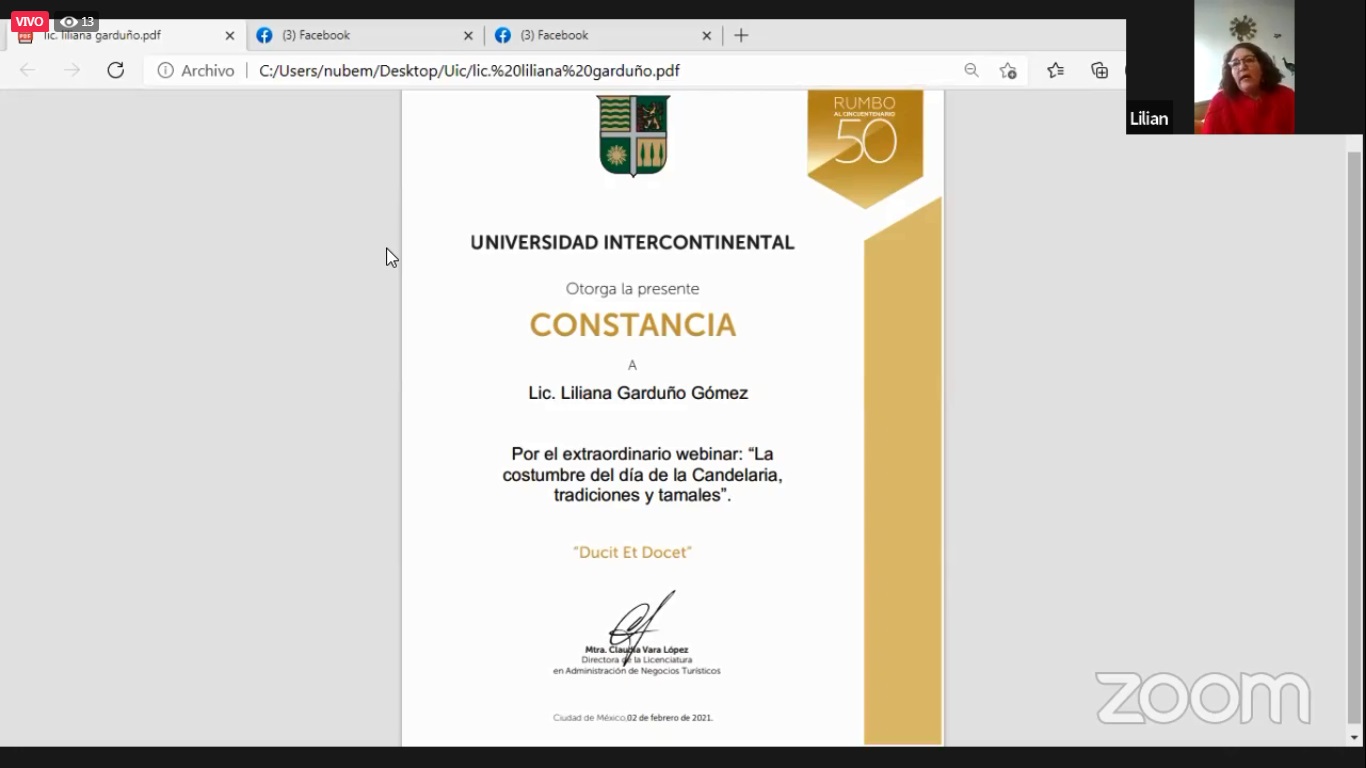Select the speaker's webcam video thumbnail
Viewport: 1366px width, 768px height.
1244,67
